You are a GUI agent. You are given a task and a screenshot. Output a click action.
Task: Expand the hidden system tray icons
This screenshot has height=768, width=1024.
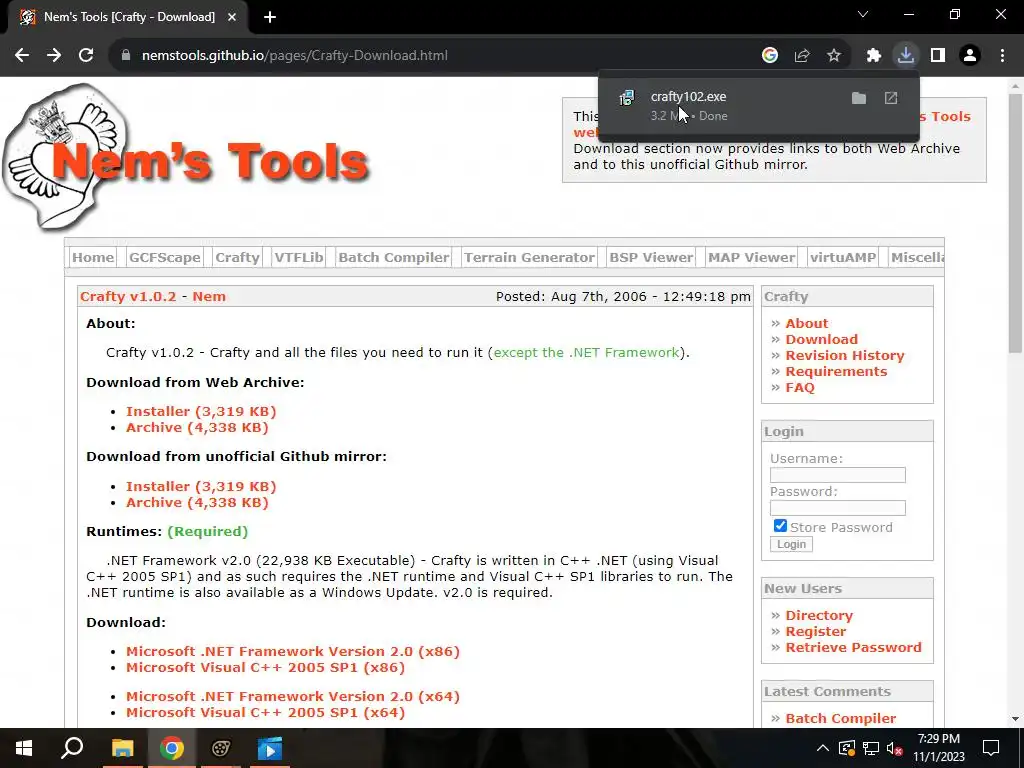[x=823, y=748]
